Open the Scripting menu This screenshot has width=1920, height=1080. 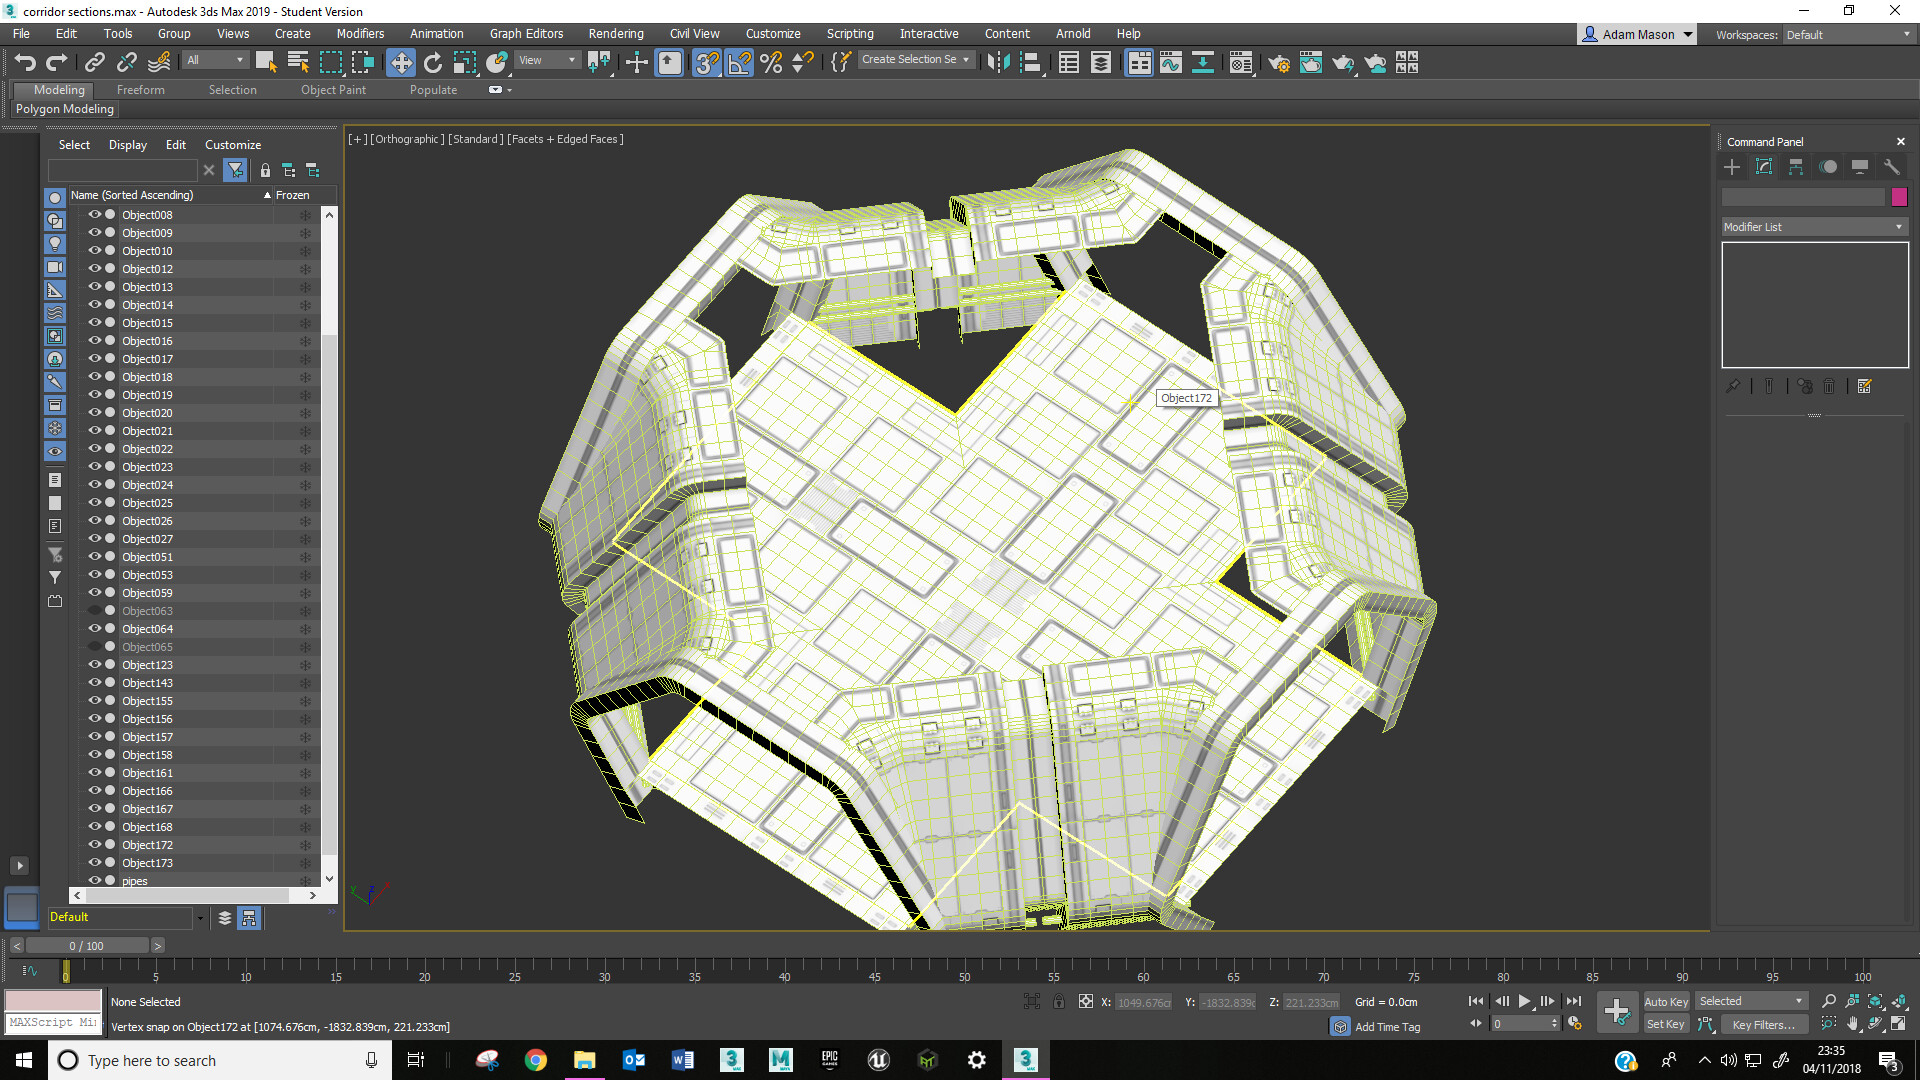tap(850, 33)
